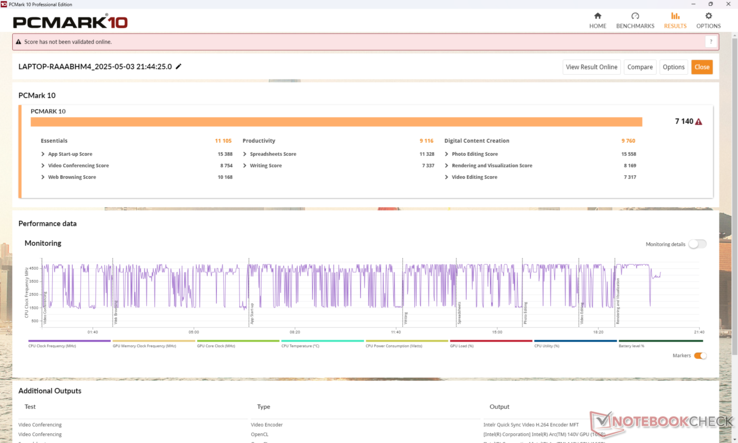Click the overall score 7 140

684,121
